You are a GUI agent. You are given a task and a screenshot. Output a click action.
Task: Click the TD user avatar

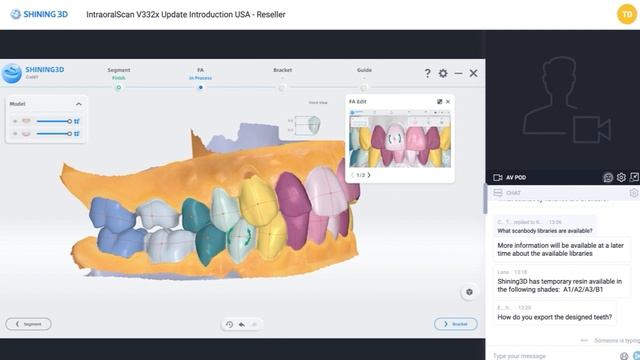coord(627,15)
